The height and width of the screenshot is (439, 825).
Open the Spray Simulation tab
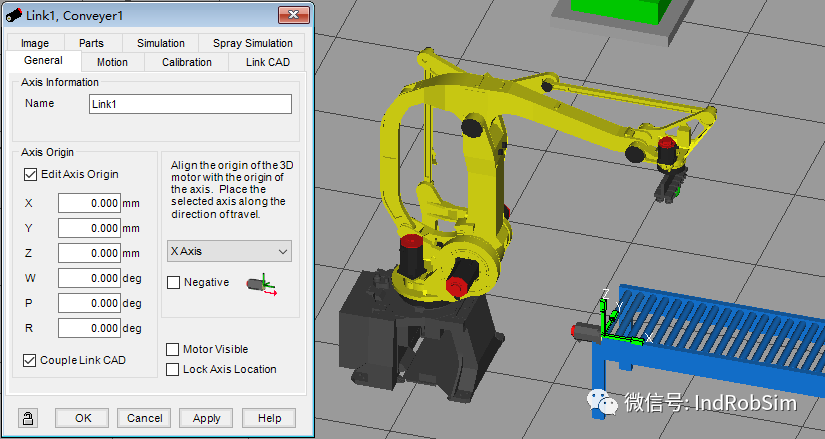point(253,43)
